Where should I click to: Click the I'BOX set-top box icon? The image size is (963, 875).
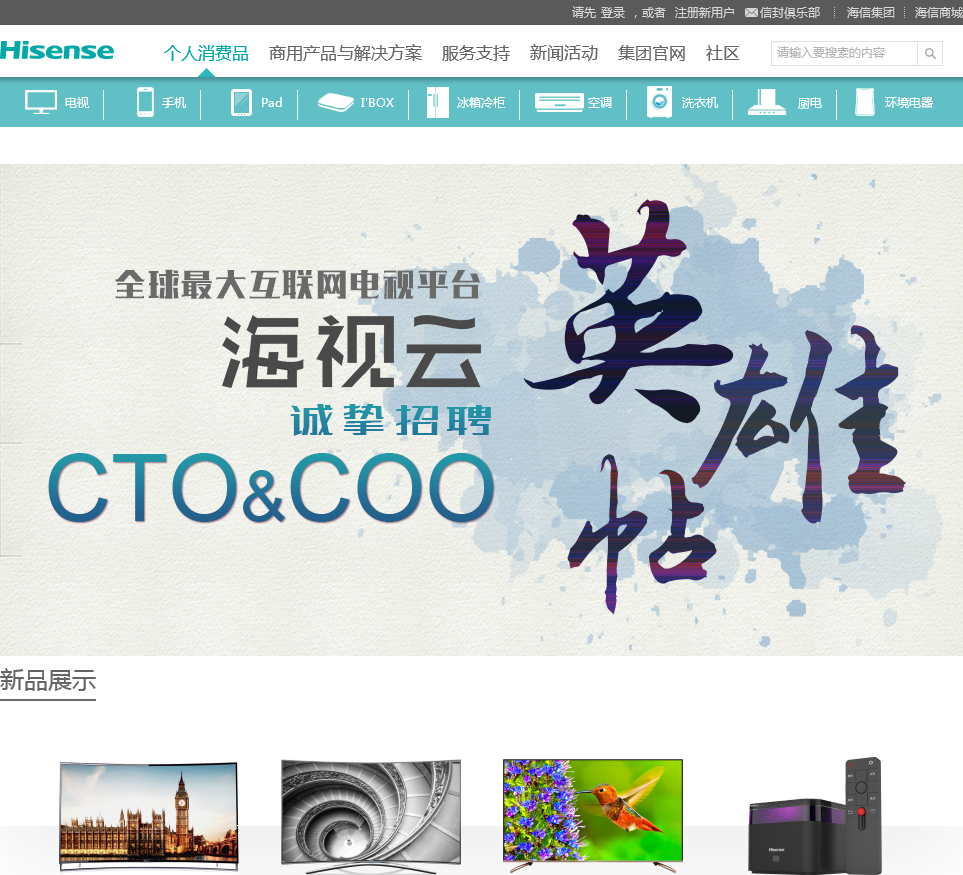point(335,102)
